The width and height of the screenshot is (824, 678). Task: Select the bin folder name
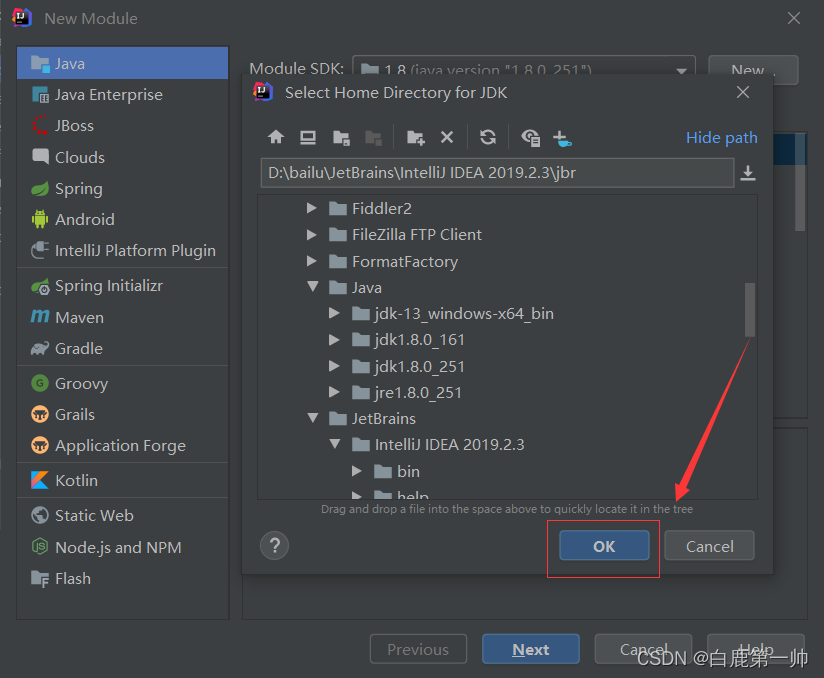(408, 471)
